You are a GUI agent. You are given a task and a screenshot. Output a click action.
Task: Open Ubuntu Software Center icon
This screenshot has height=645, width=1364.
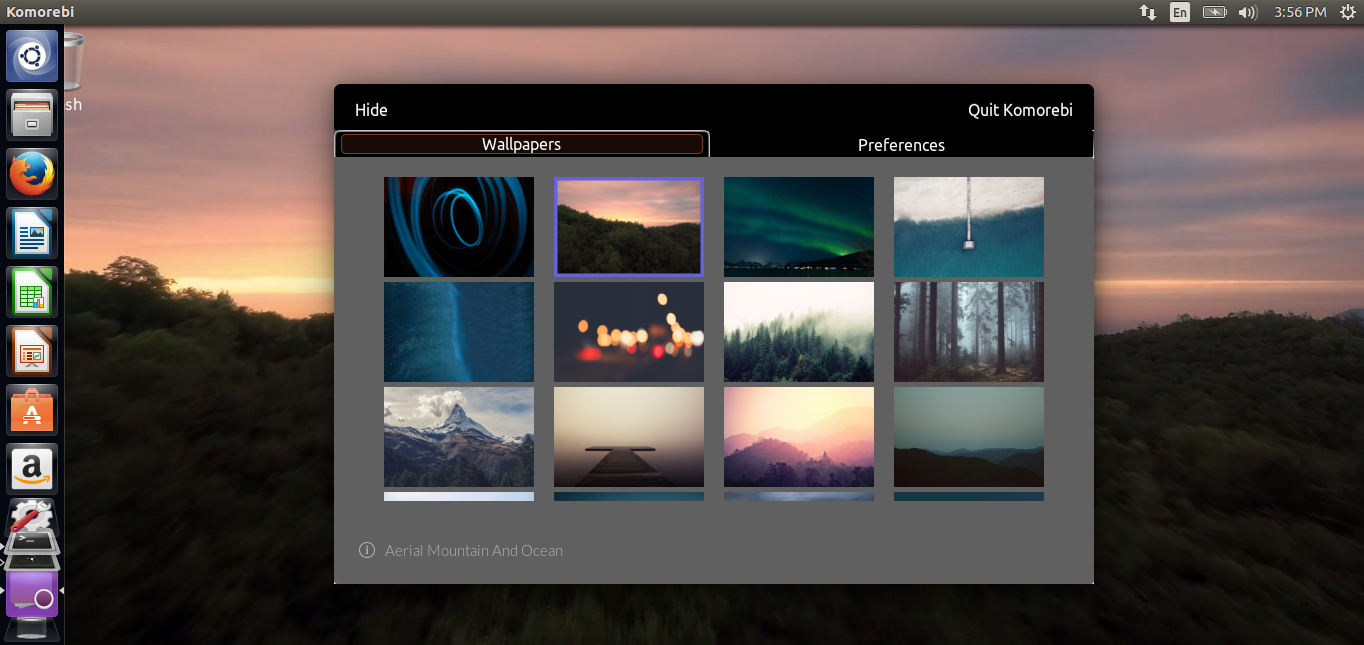click(x=32, y=410)
